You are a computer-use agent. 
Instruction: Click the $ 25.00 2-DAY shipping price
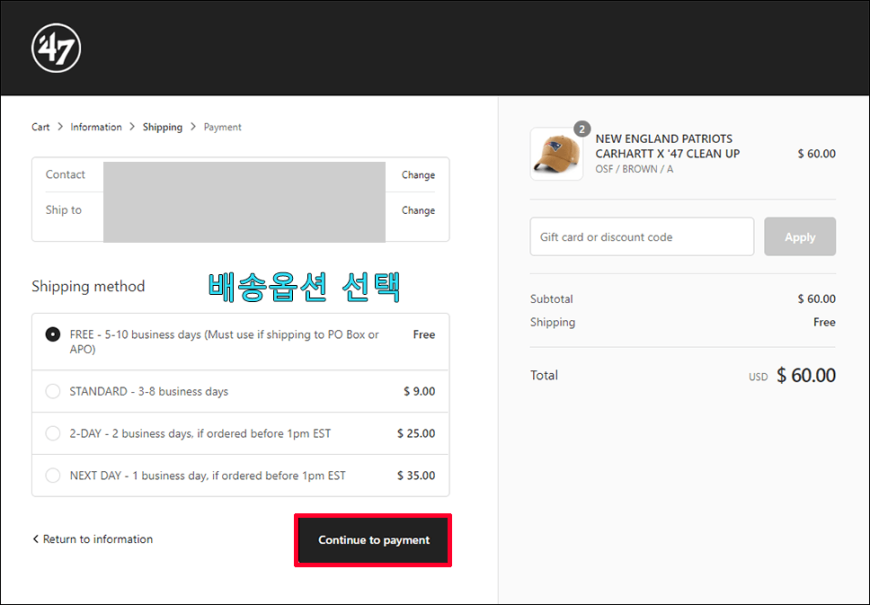click(x=416, y=433)
